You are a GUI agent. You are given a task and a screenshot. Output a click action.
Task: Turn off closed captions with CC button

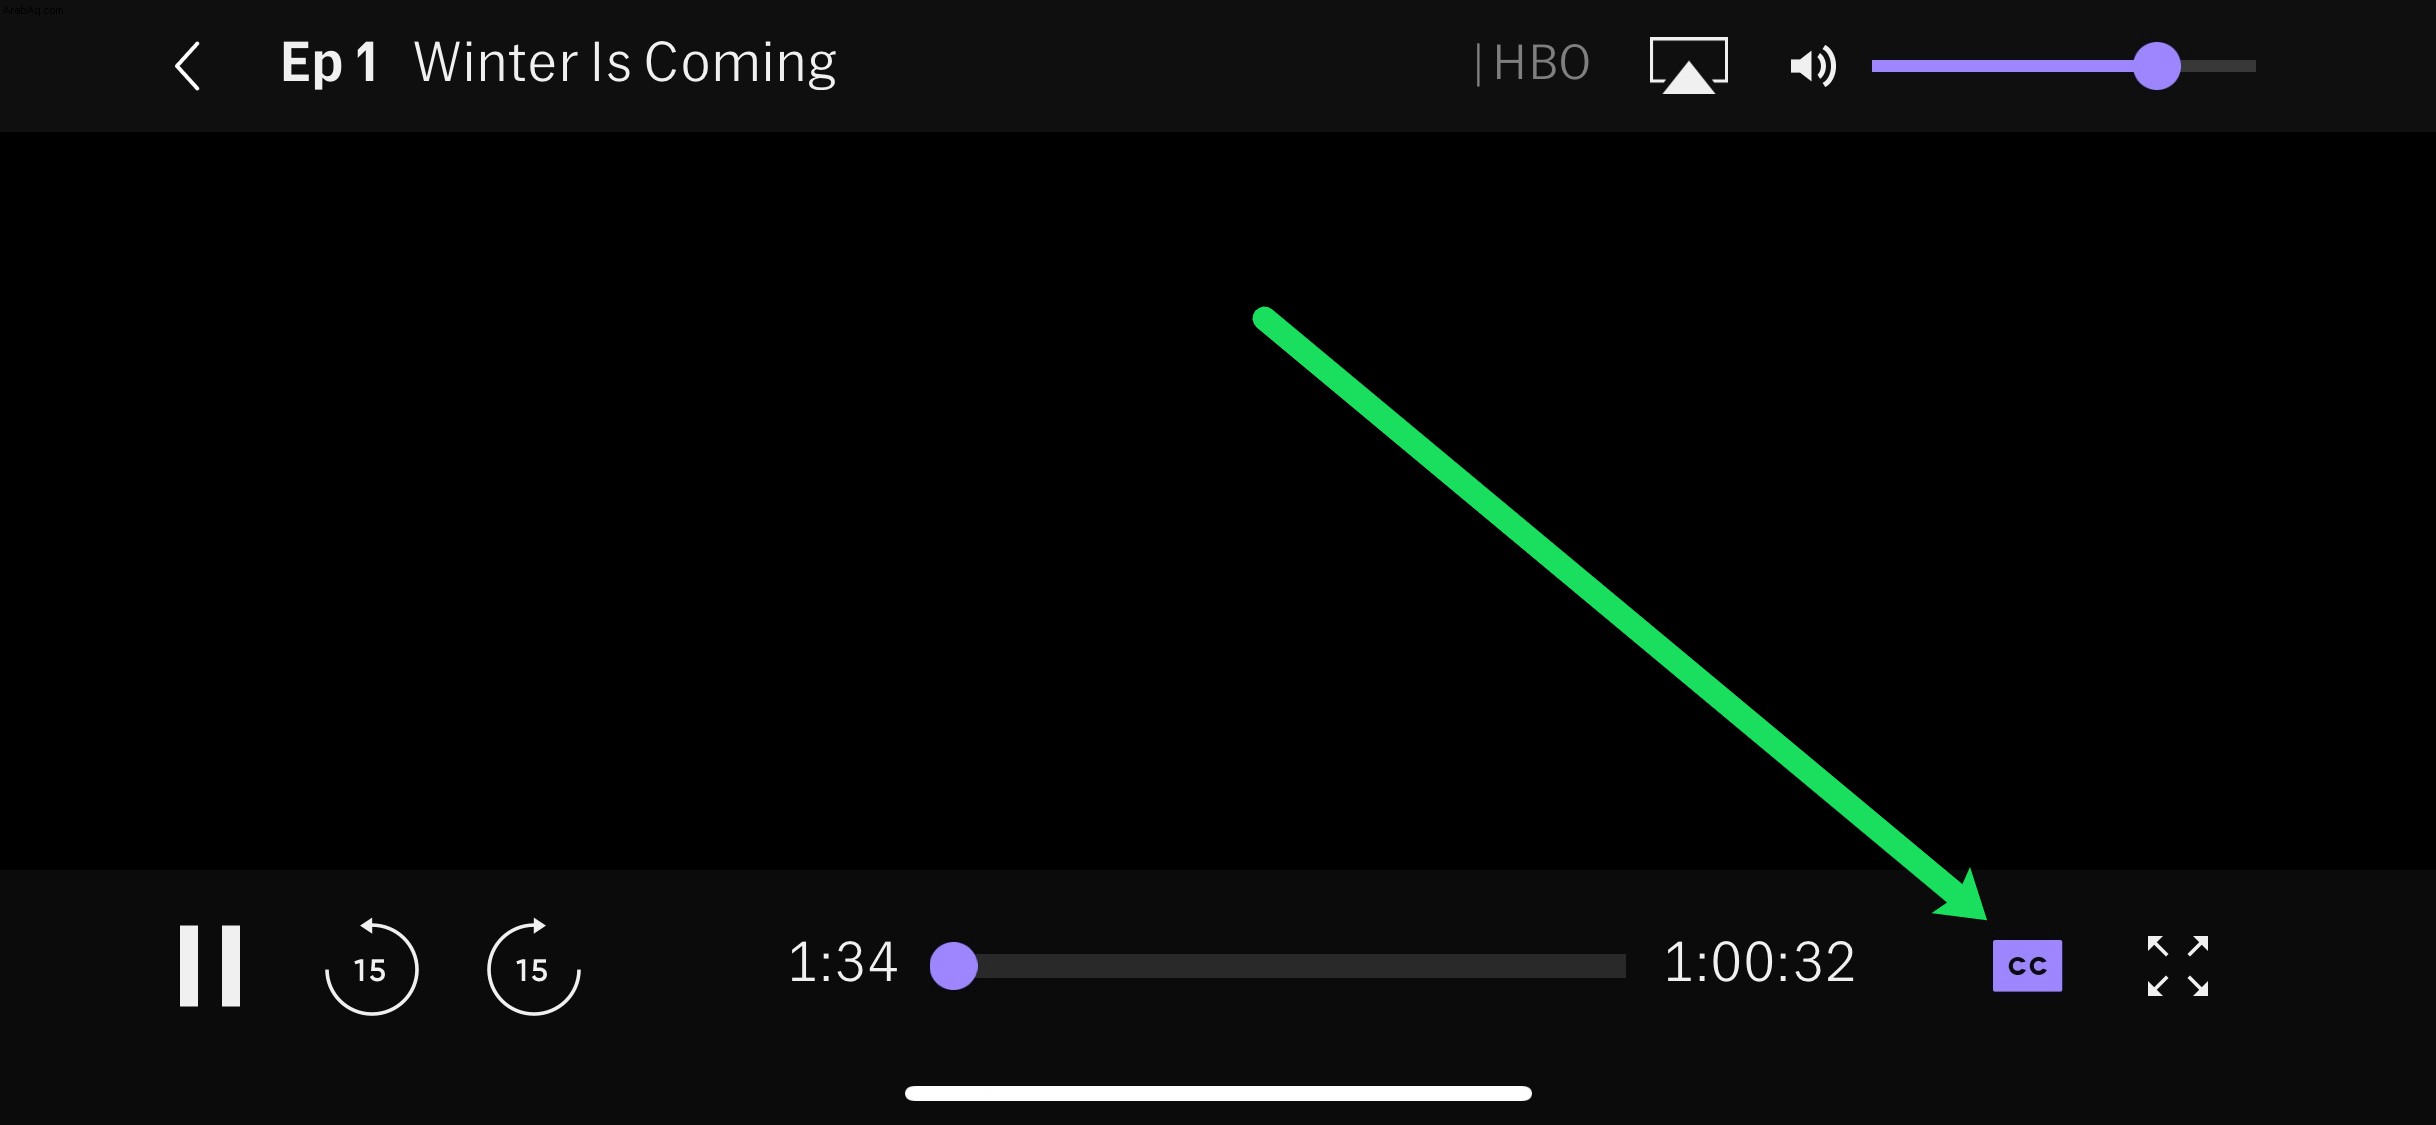[2027, 966]
